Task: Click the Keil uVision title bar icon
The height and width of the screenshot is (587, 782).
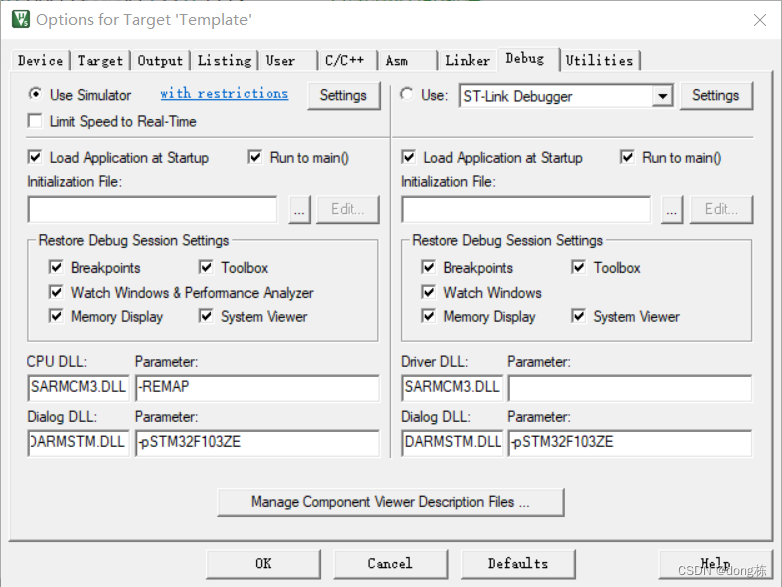Action: click(20, 19)
